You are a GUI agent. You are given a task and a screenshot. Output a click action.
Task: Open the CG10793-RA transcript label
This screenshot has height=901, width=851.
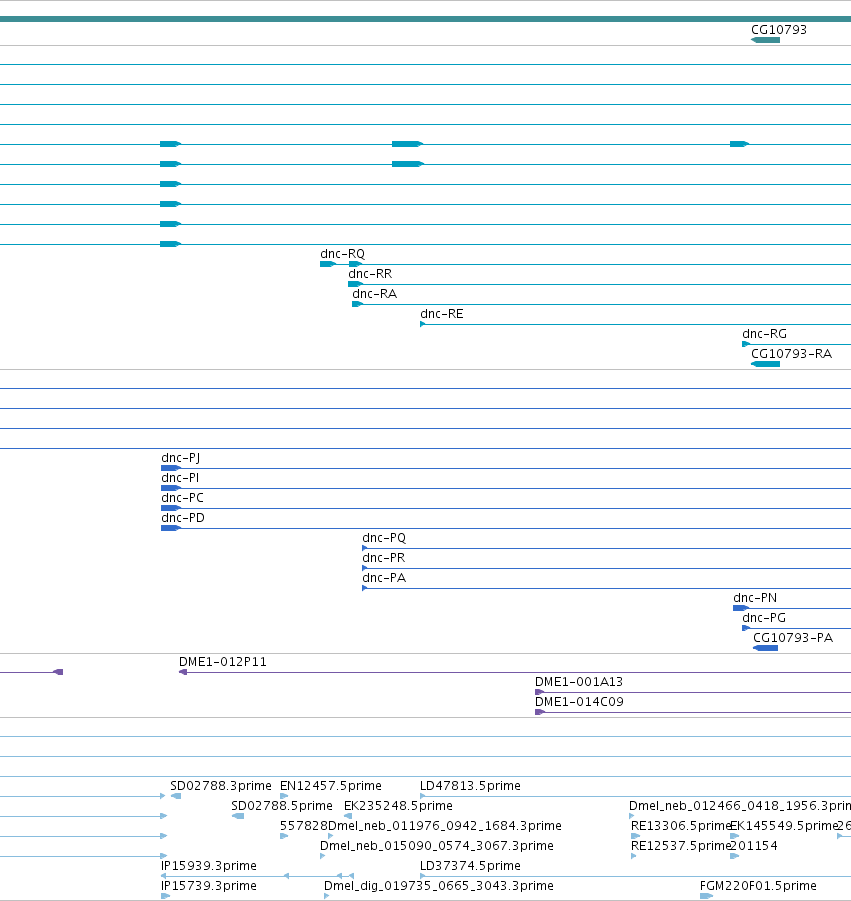[x=791, y=354]
